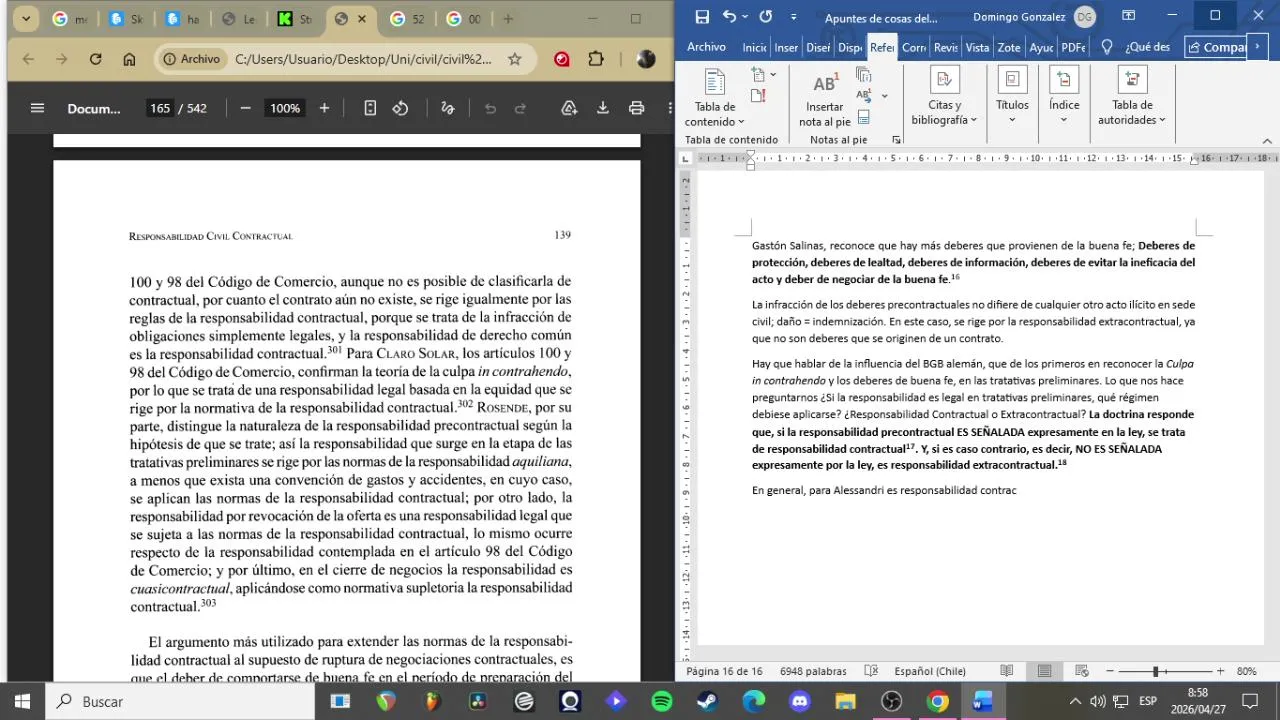Switch to Revisar ribbon tab

tap(946, 47)
